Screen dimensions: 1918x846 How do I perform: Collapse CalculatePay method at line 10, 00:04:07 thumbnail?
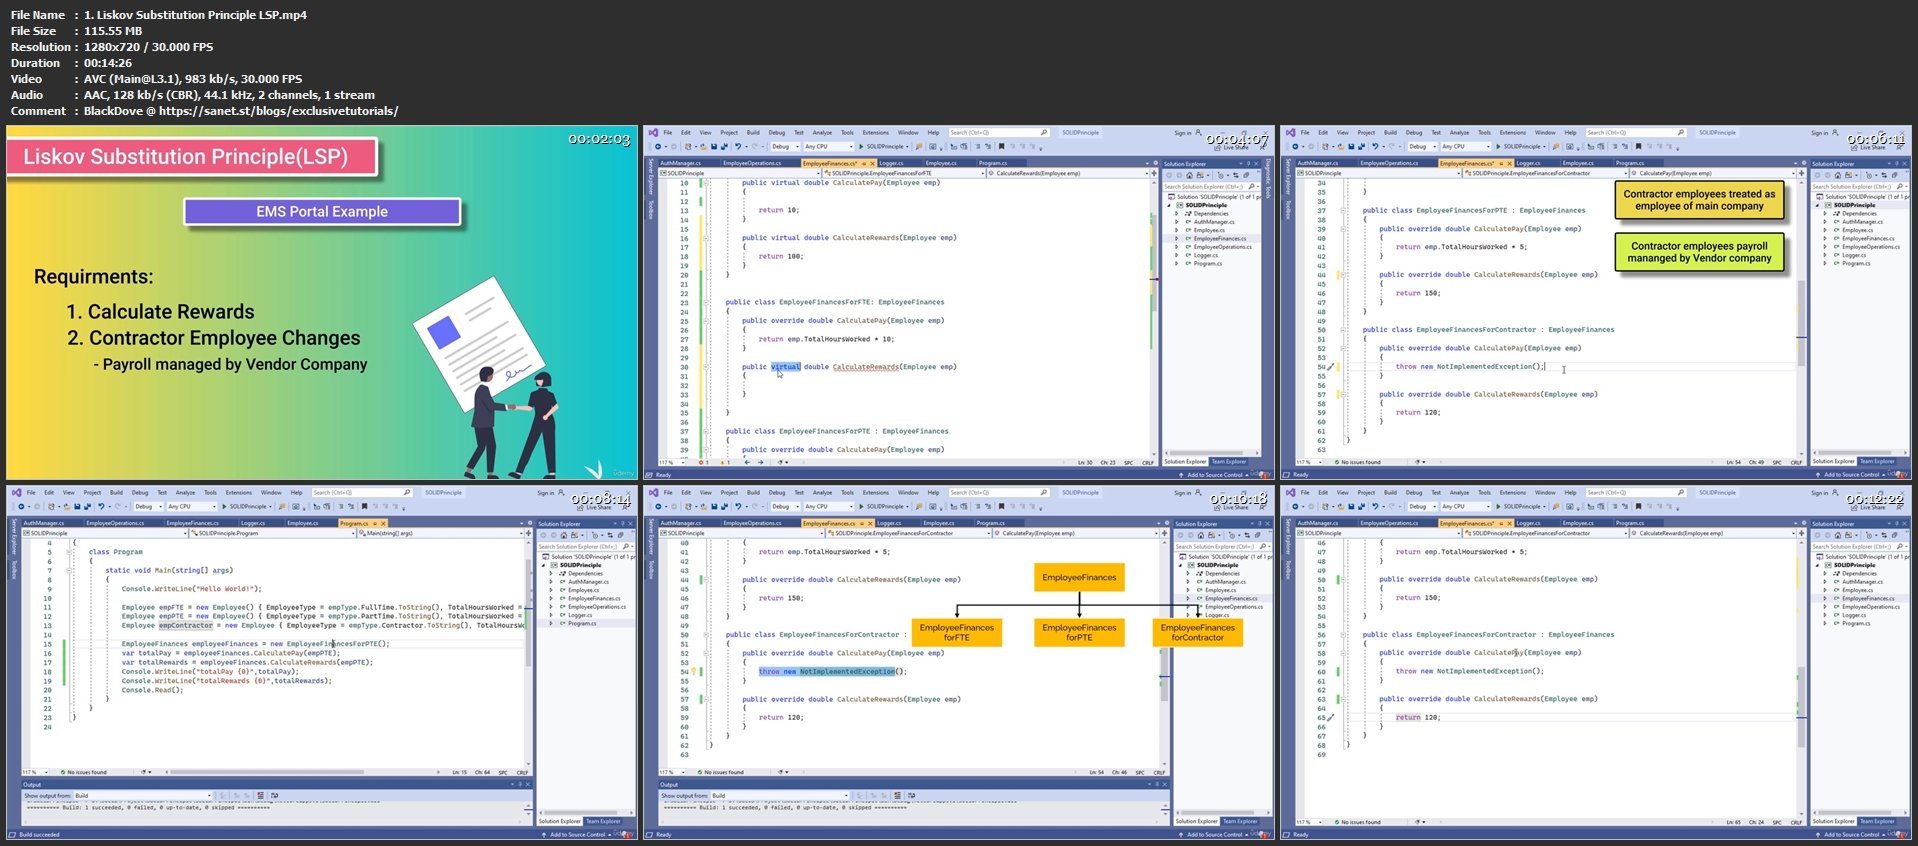coord(706,183)
